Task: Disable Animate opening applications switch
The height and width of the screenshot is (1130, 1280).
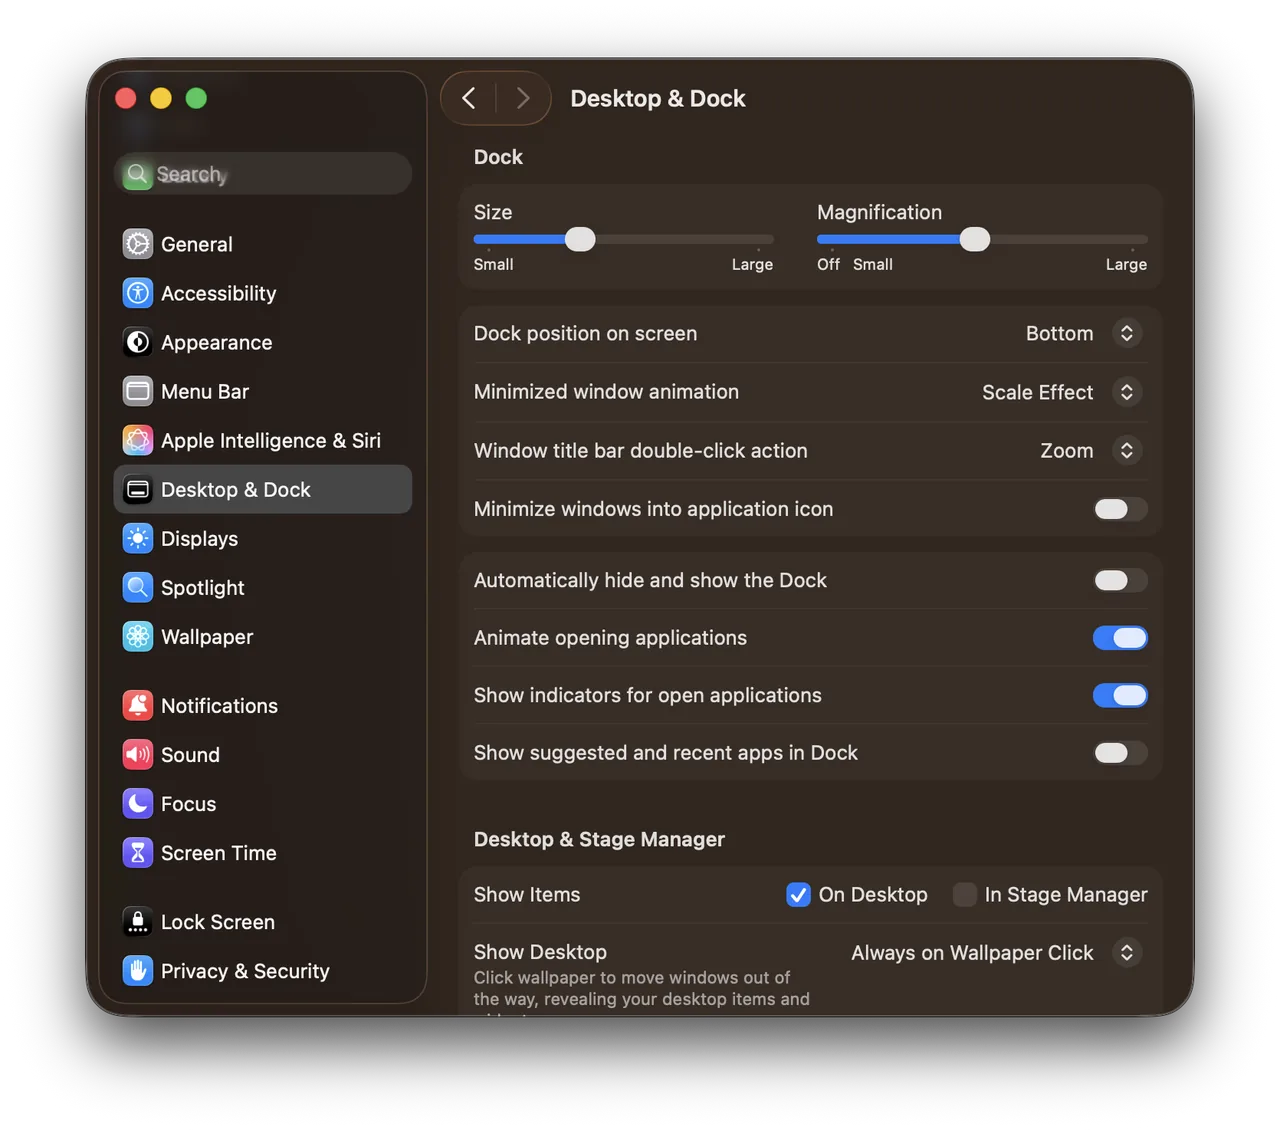Action: 1120,638
